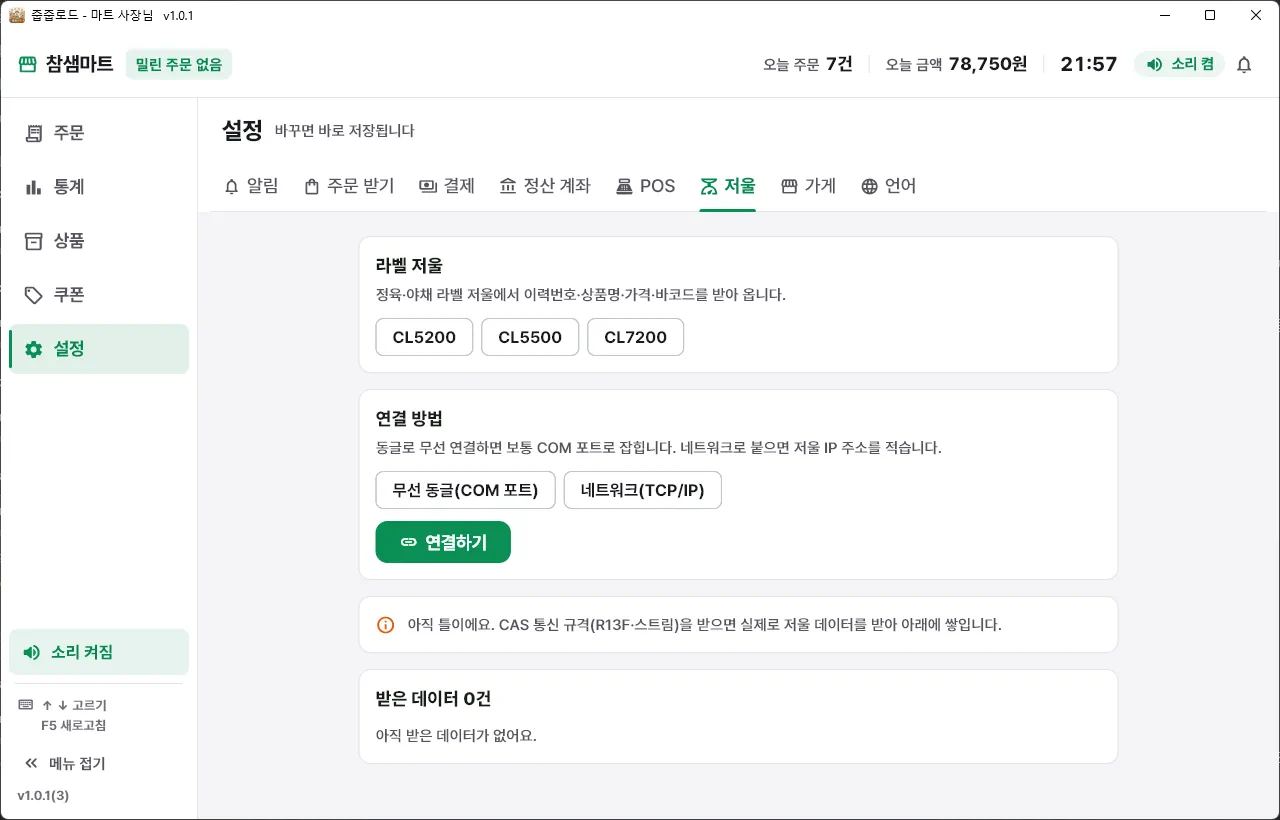Click the 받은 데이터 0건 heading
1280x820 pixels.
pos(433,698)
